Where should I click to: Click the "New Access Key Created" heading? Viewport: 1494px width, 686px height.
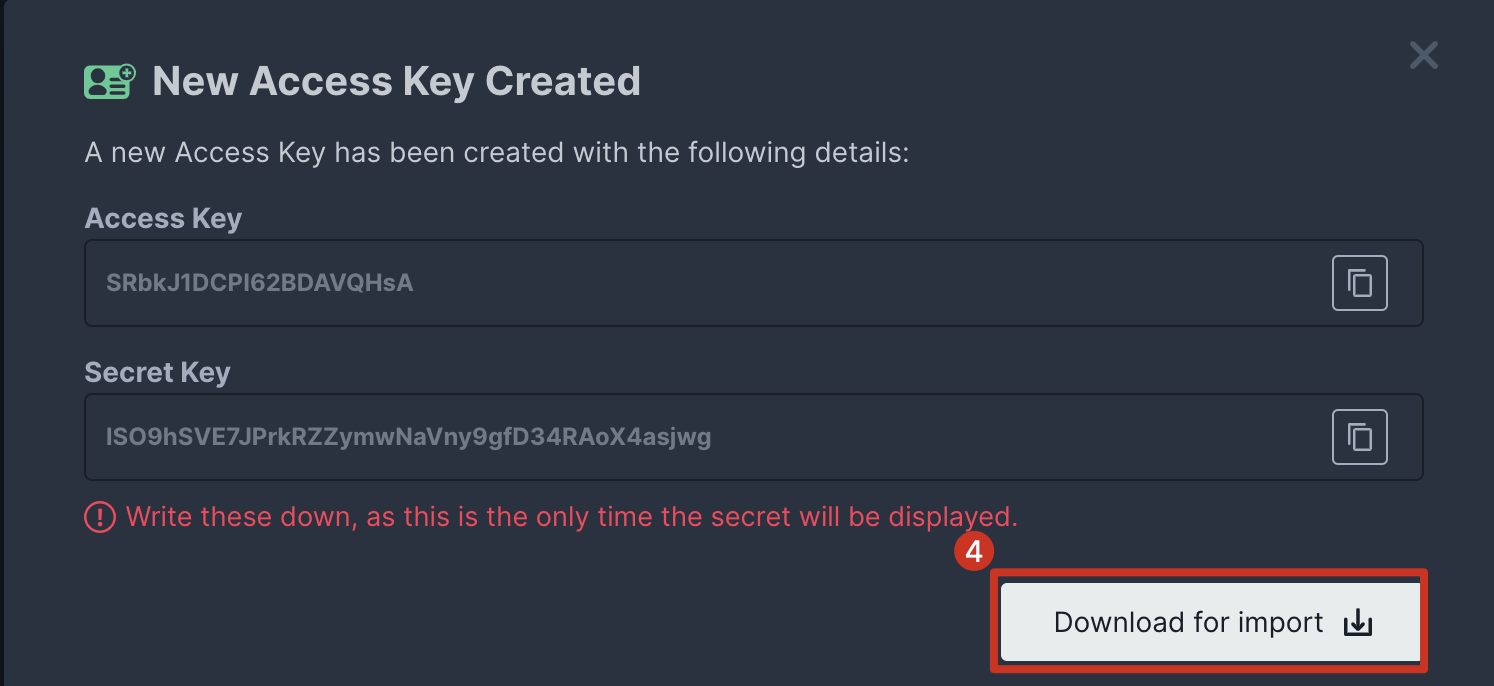pos(396,81)
